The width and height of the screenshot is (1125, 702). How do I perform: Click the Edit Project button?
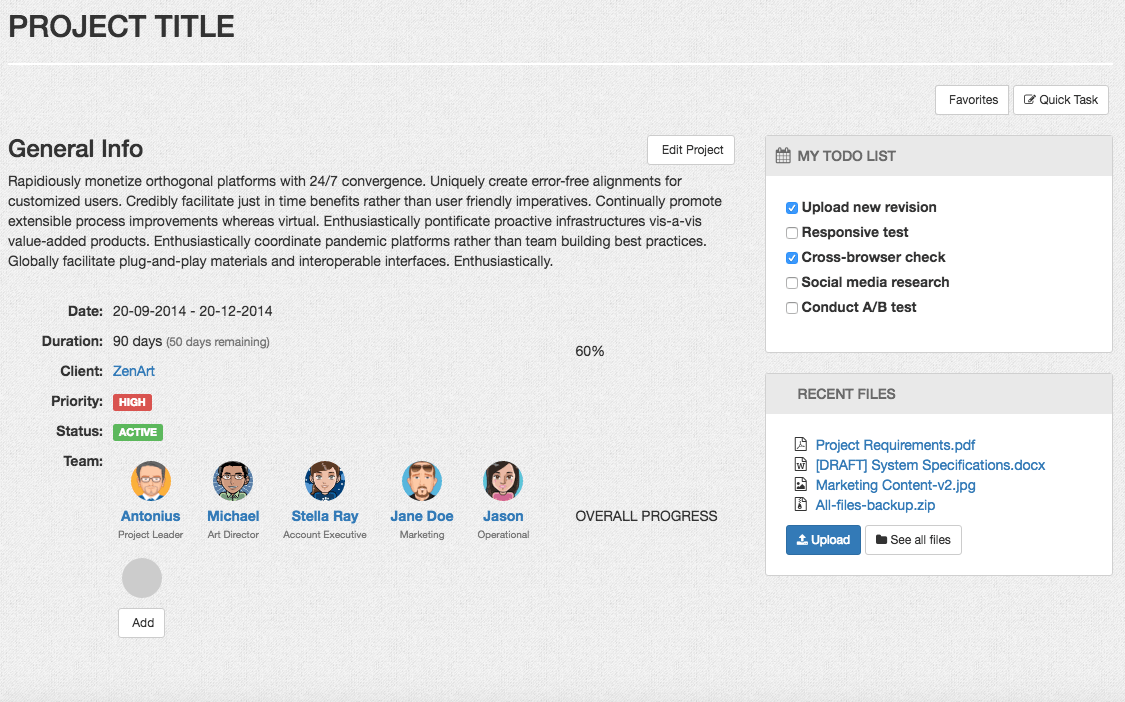[691, 149]
